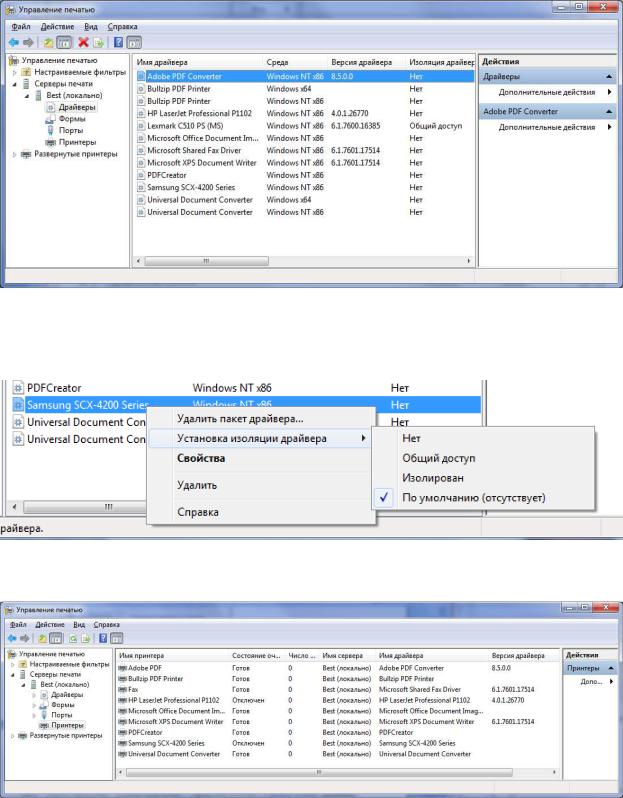The width and height of the screenshot is (623, 798).
Task: Click Up one level icon in drivers window
Action: (48, 42)
